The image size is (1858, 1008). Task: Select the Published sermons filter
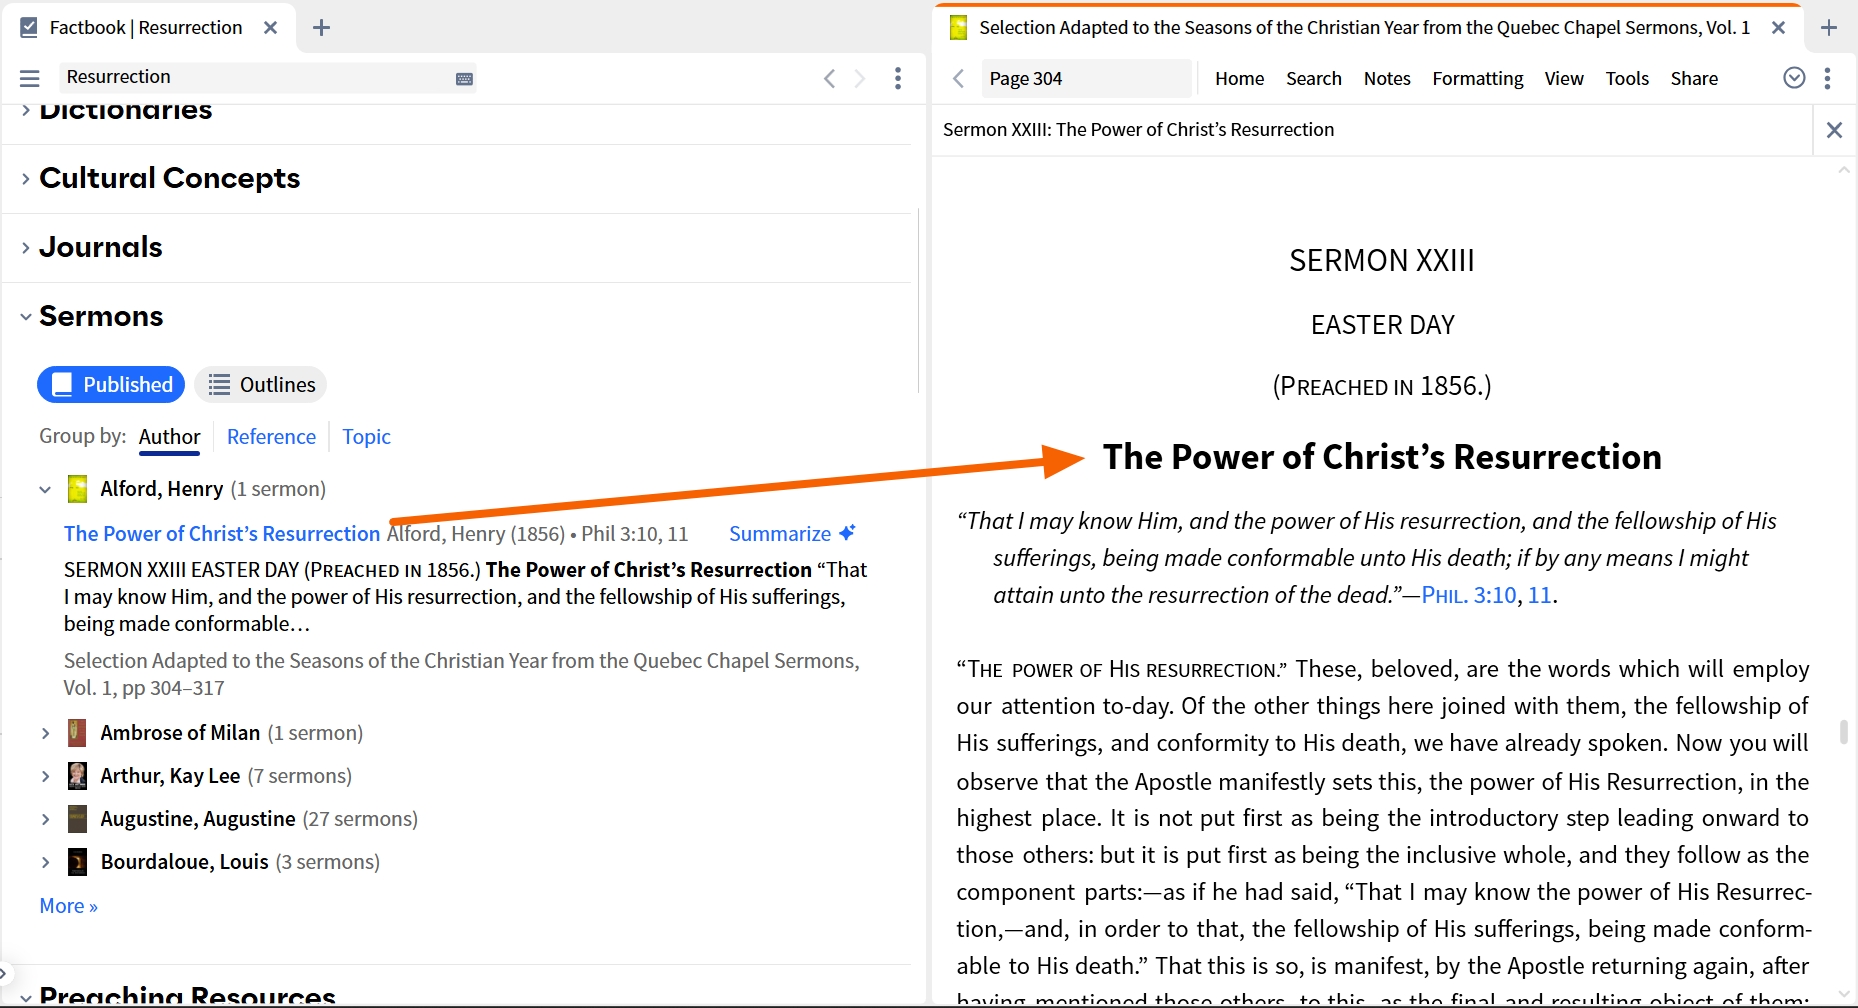click(x=111, y=385)
